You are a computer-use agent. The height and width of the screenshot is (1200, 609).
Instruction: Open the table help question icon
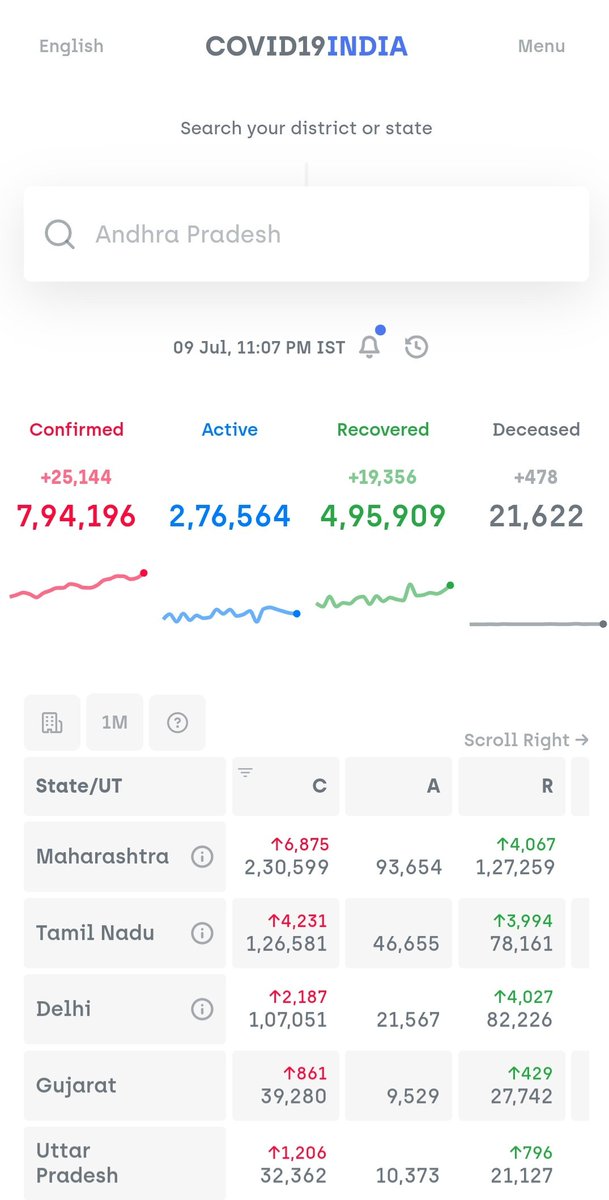click(x=177, y=722)
